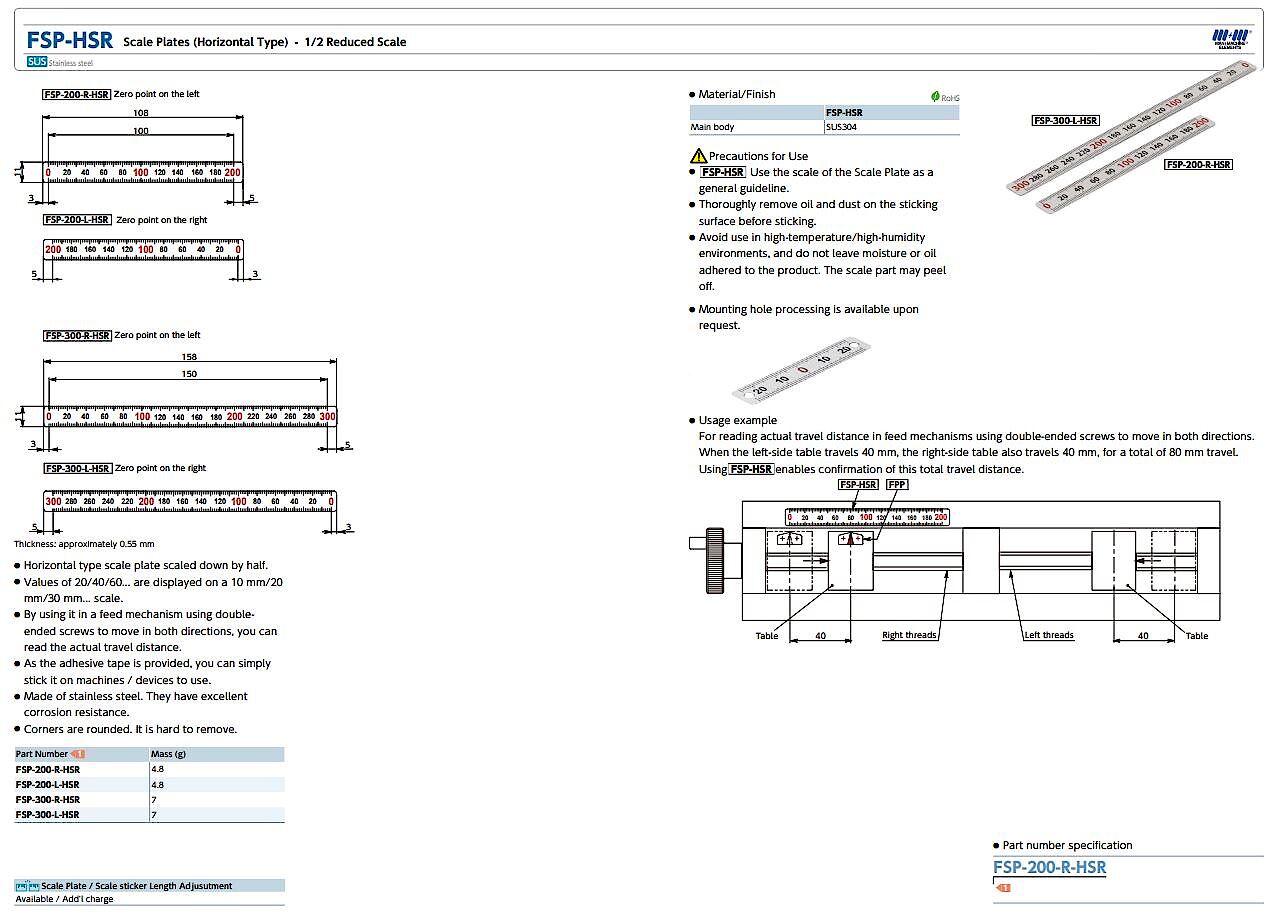The image size is (1274, 915).
Task: Click the 158 dimension value
Action: [190, 356]
